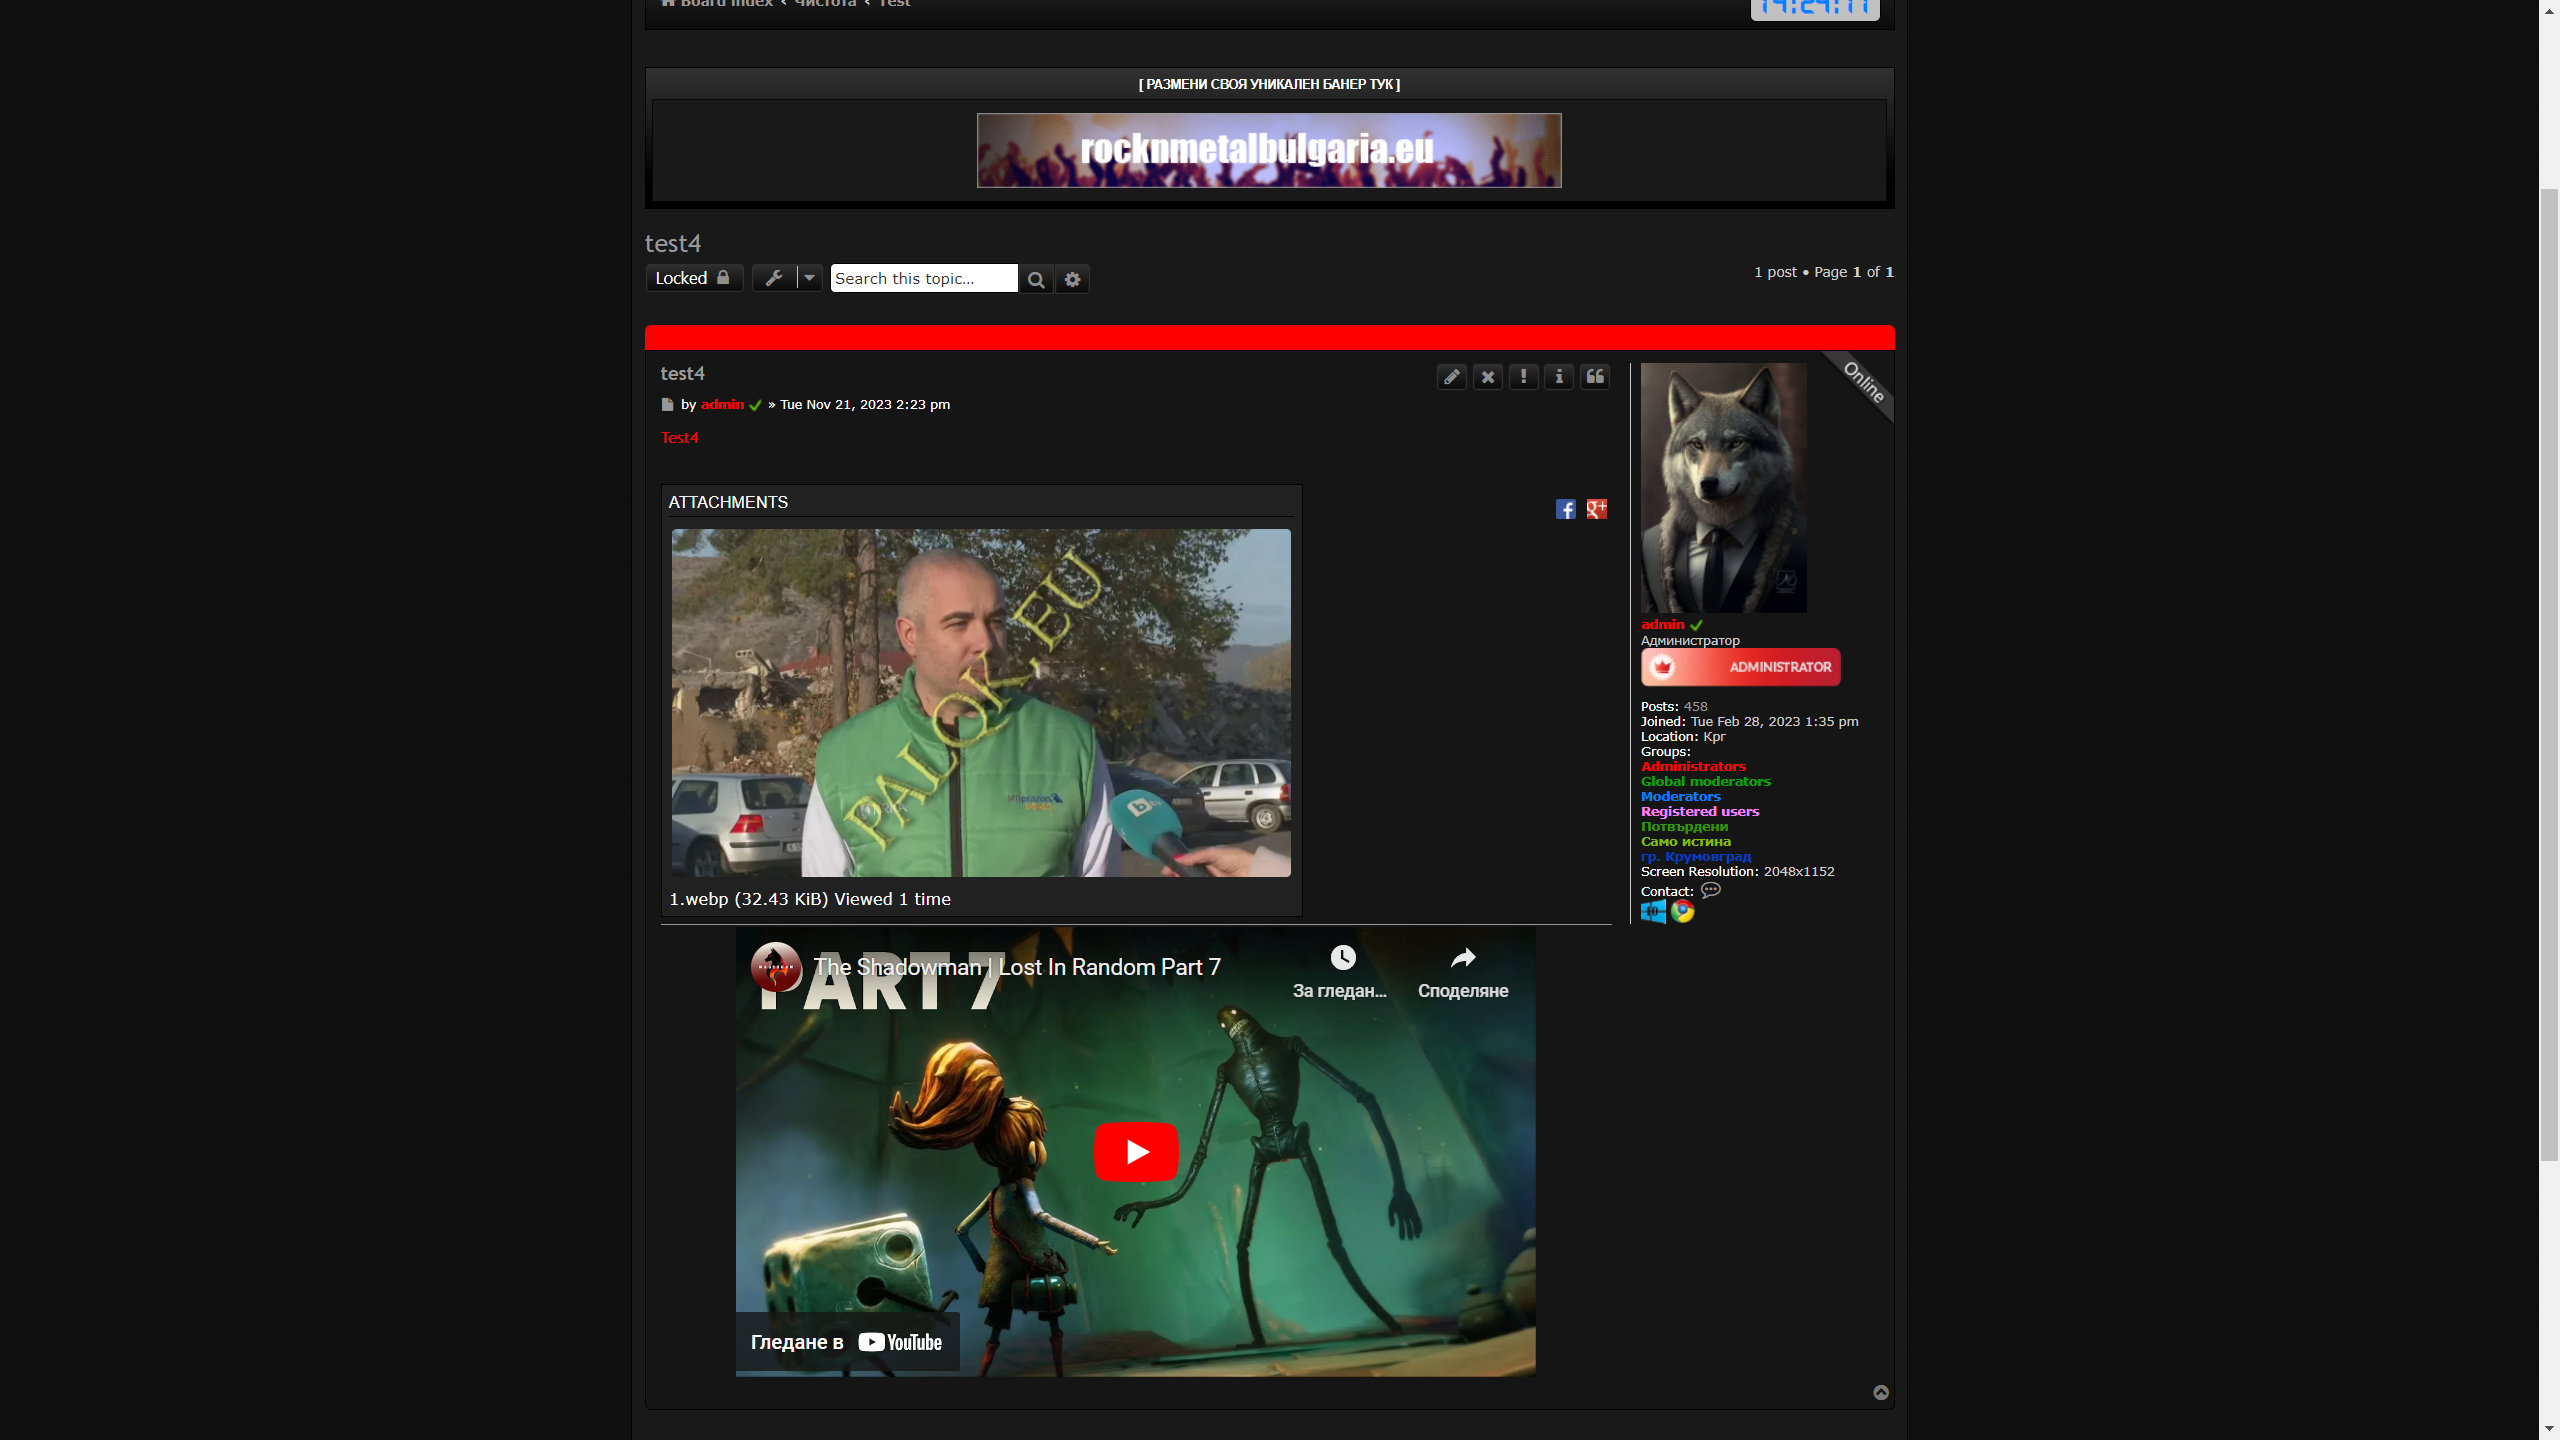Image resolution: width=2560 pixels, height=1440 pixels.
Task: Click the Test4 red post text
Action: (x=680, y=438)
